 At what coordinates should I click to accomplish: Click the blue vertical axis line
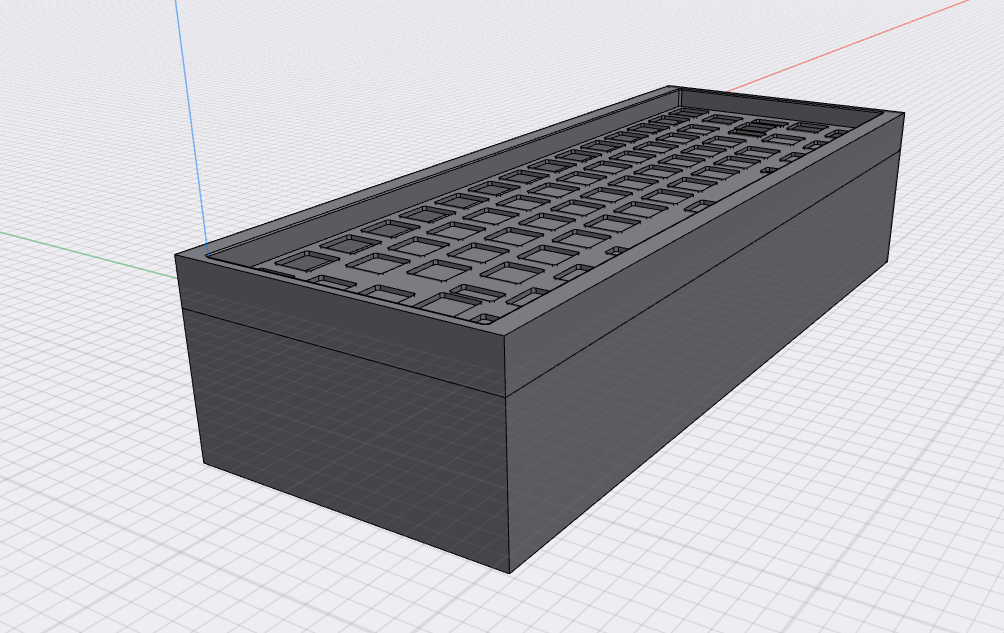click(x=191, y=128)
